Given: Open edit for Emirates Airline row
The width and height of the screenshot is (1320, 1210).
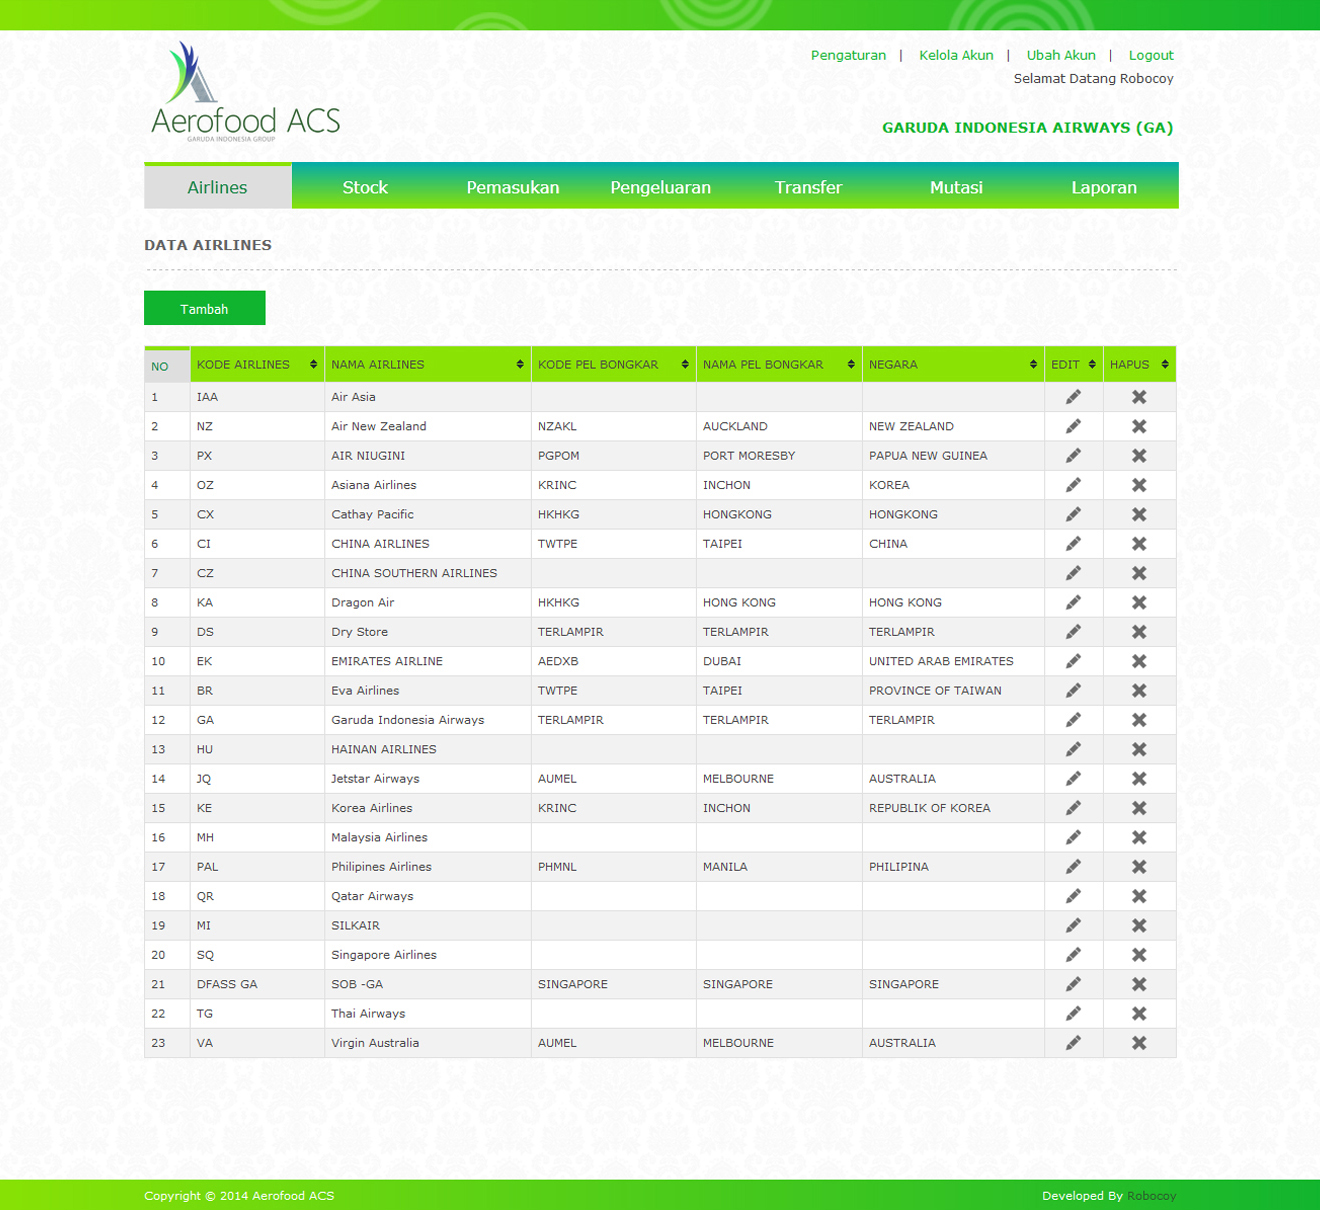Looking at the screenshot, I should [1073, 661].
